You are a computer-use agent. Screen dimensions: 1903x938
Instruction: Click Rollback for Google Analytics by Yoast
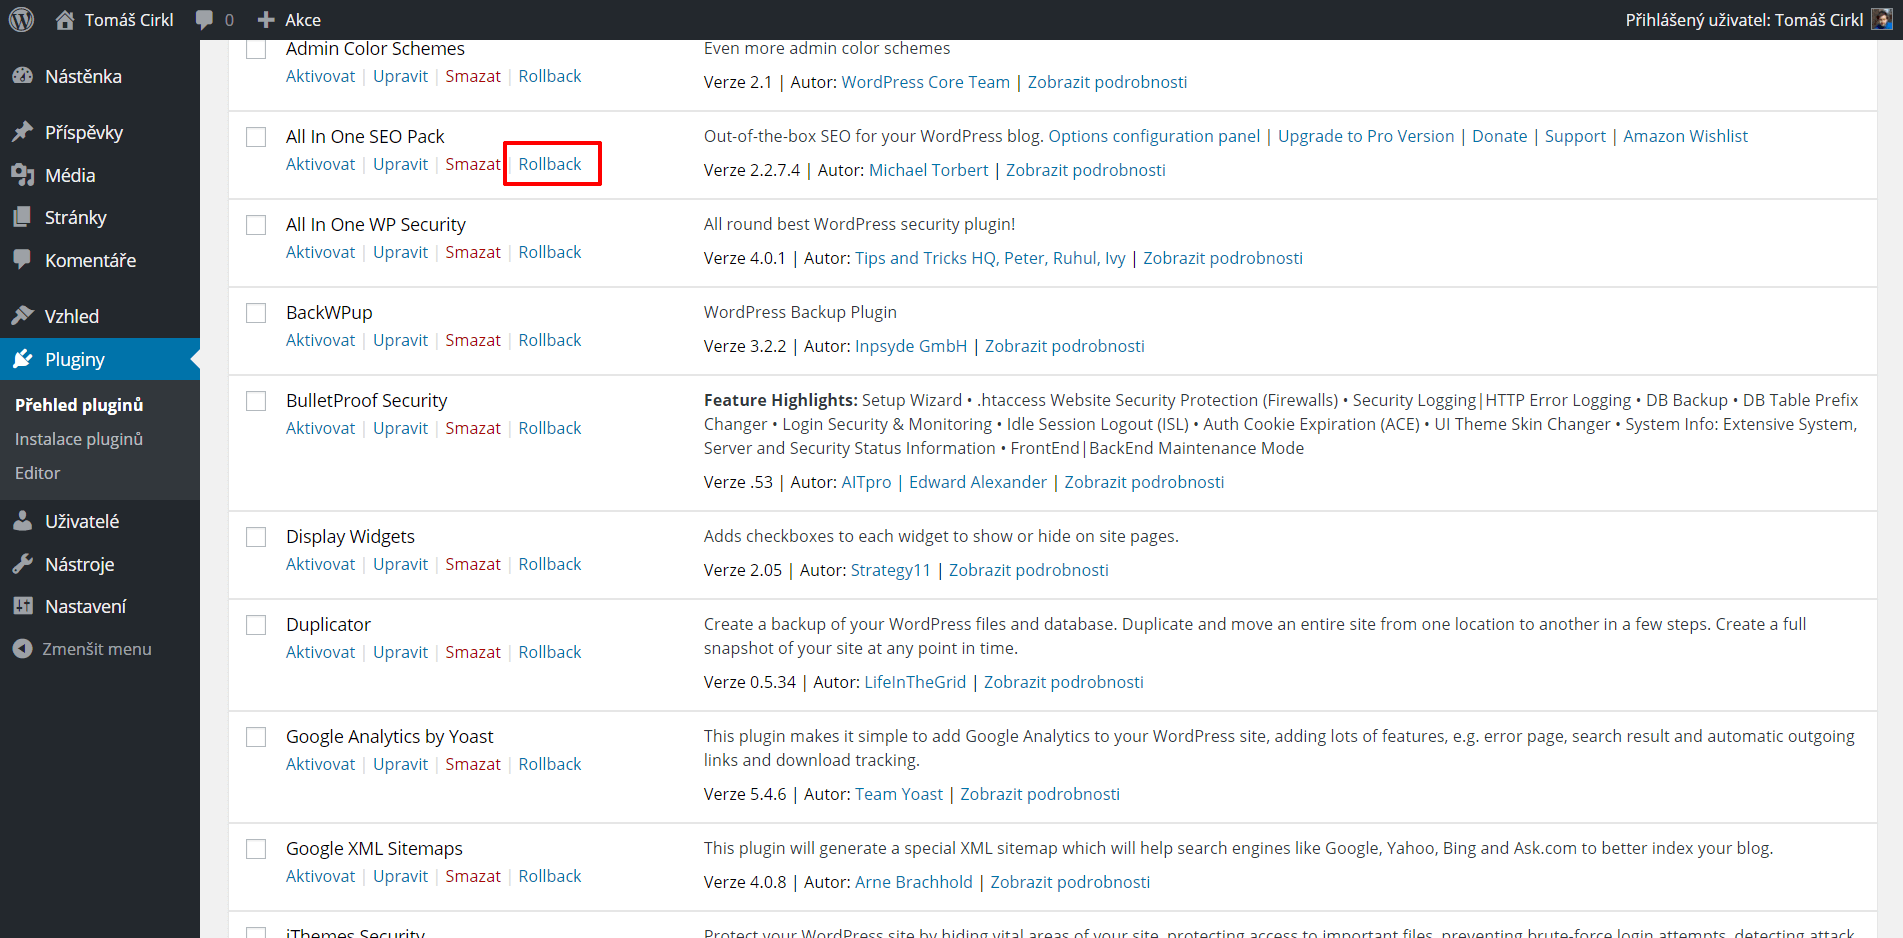tap(550, 764)
